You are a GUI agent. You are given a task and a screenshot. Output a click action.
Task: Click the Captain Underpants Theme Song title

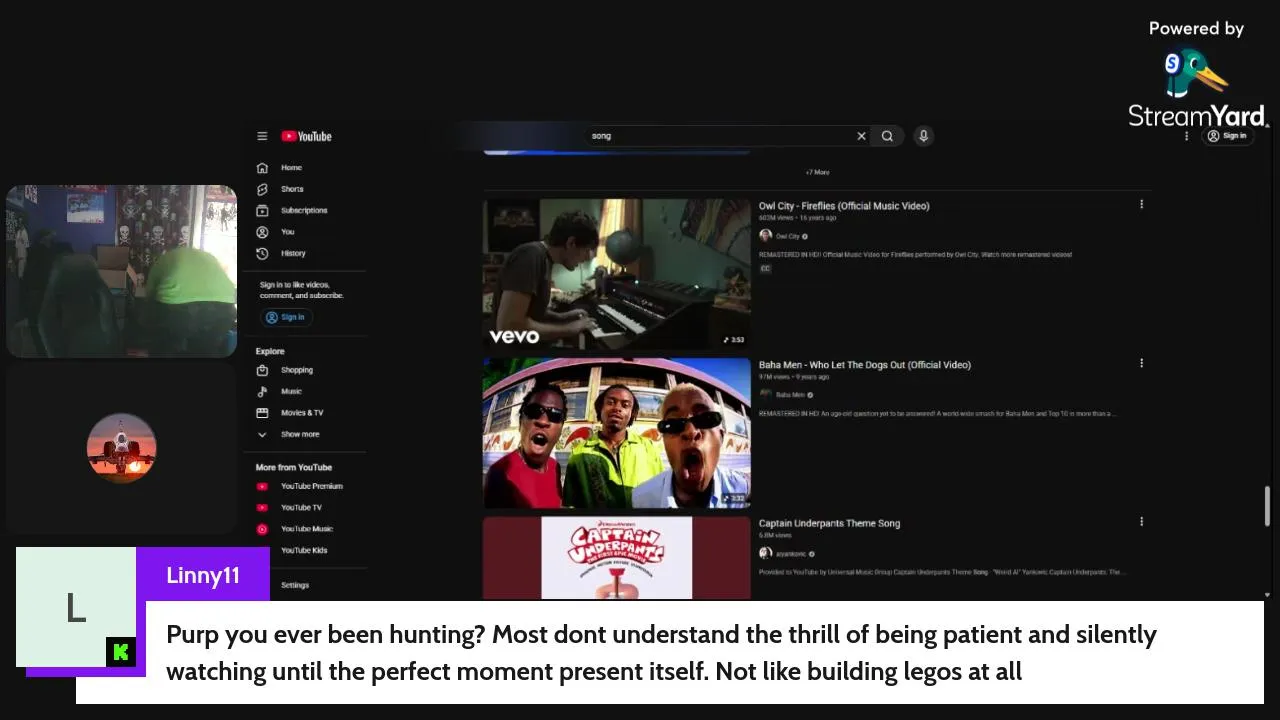tap(829, 523)
